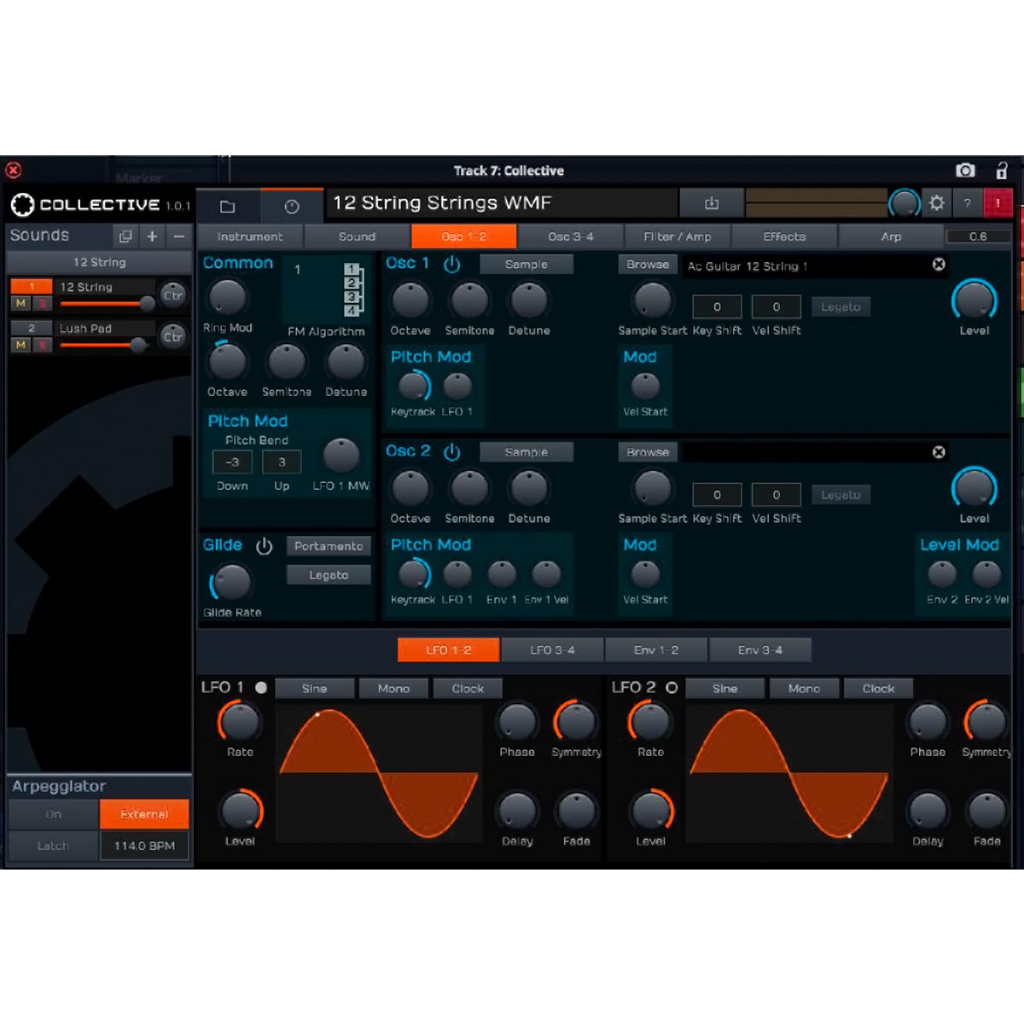
Task: Switch to the Arp tab
Action: 891,236
